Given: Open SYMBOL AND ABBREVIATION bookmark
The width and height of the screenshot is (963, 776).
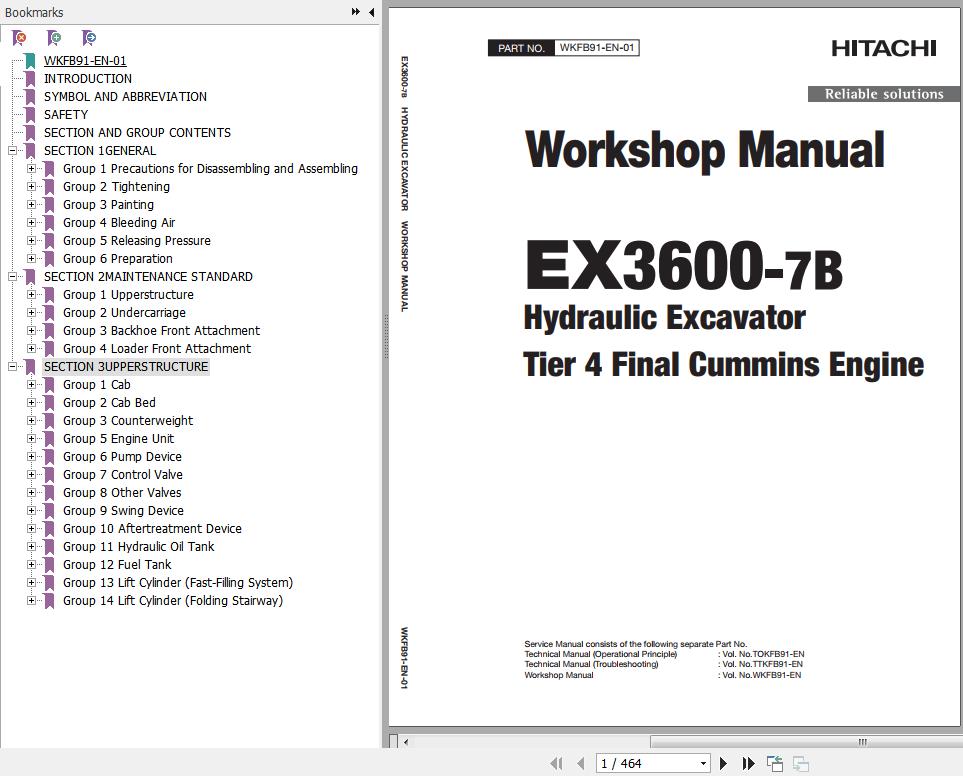Looking at the screenshot, I should point(125,96).
